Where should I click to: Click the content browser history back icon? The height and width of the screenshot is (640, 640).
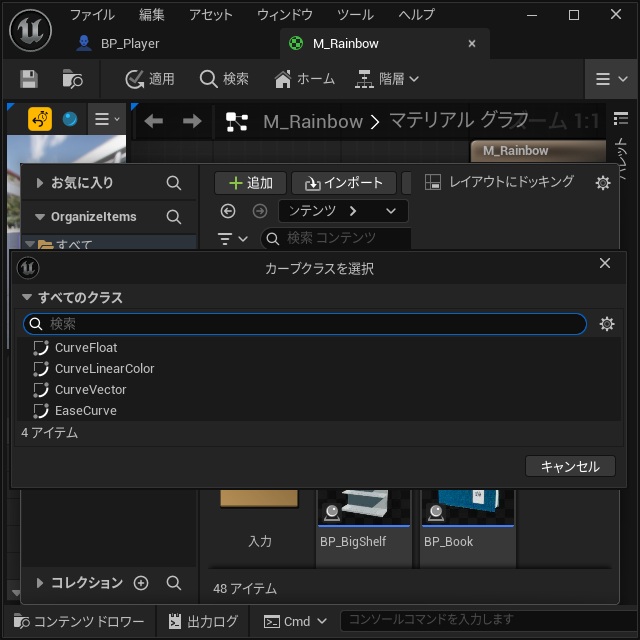click(228, 211)
